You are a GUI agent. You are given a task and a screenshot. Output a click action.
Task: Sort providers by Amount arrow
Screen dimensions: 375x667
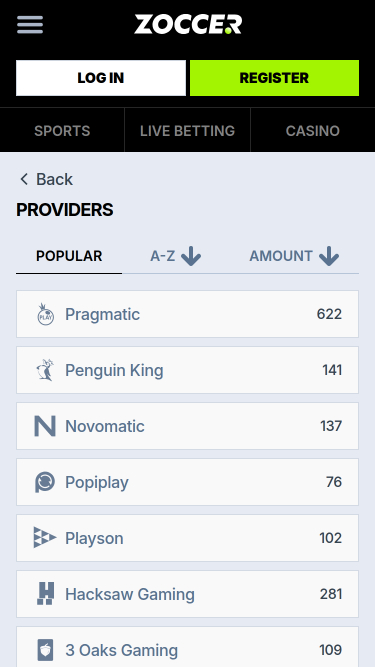click(329, 256)
